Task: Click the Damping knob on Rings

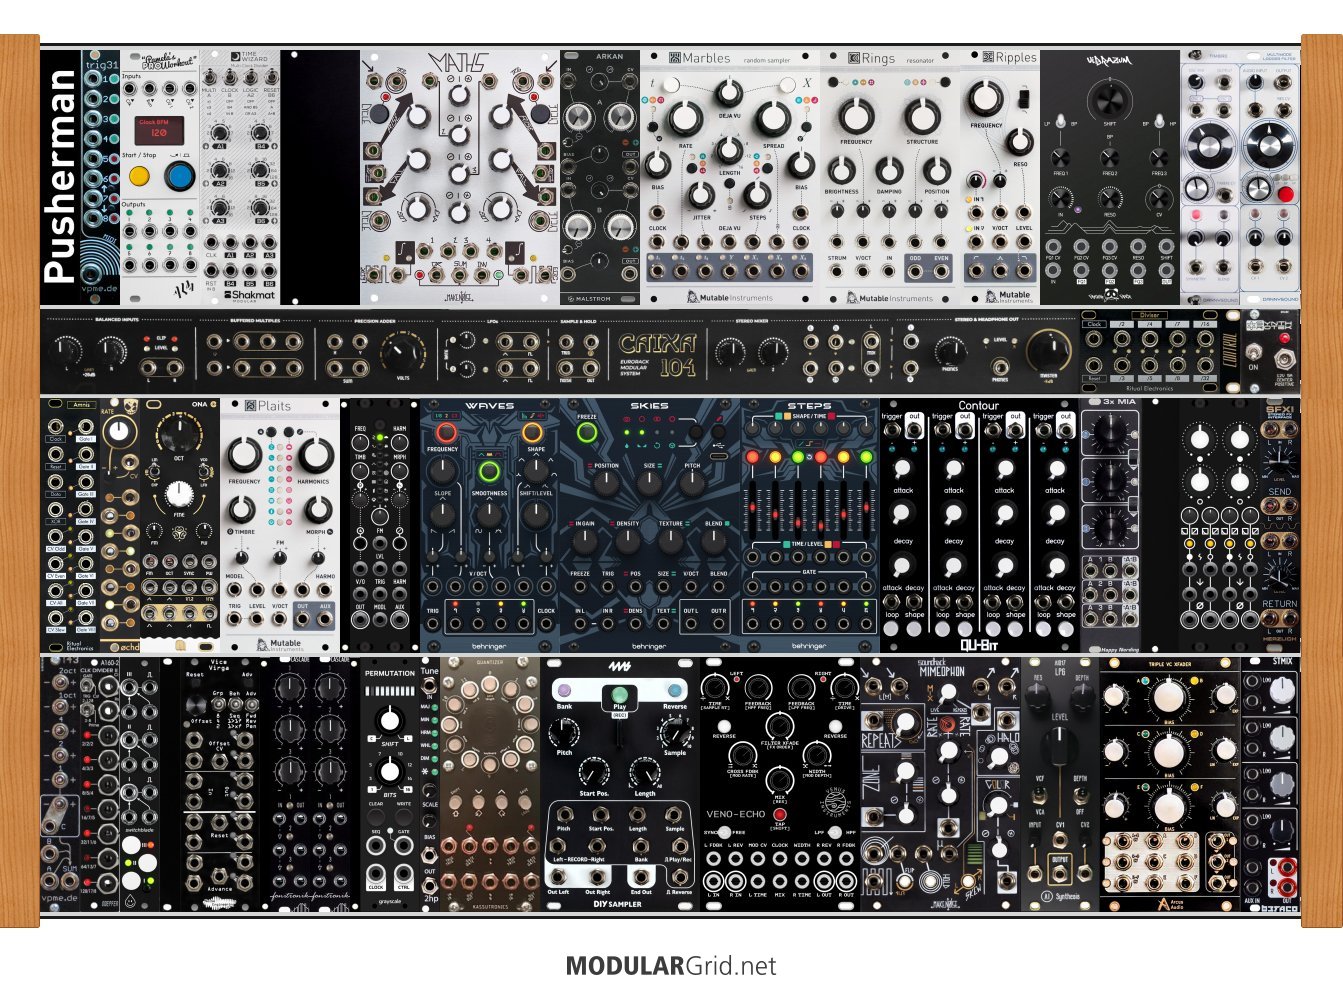Action: (x=889, y=170)
